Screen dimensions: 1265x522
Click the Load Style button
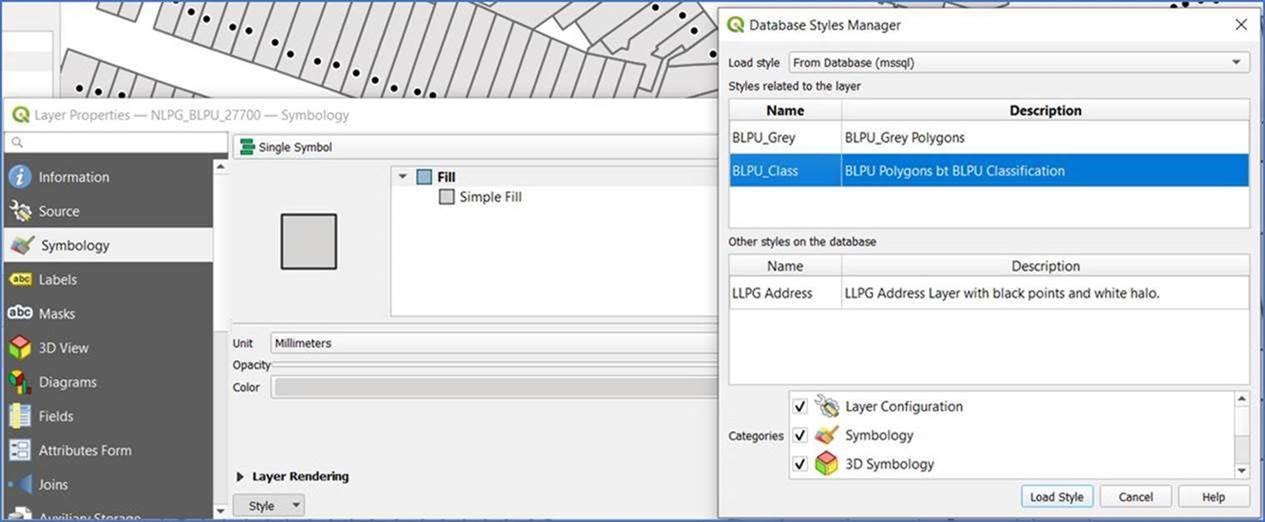(x=1056, y=497)
